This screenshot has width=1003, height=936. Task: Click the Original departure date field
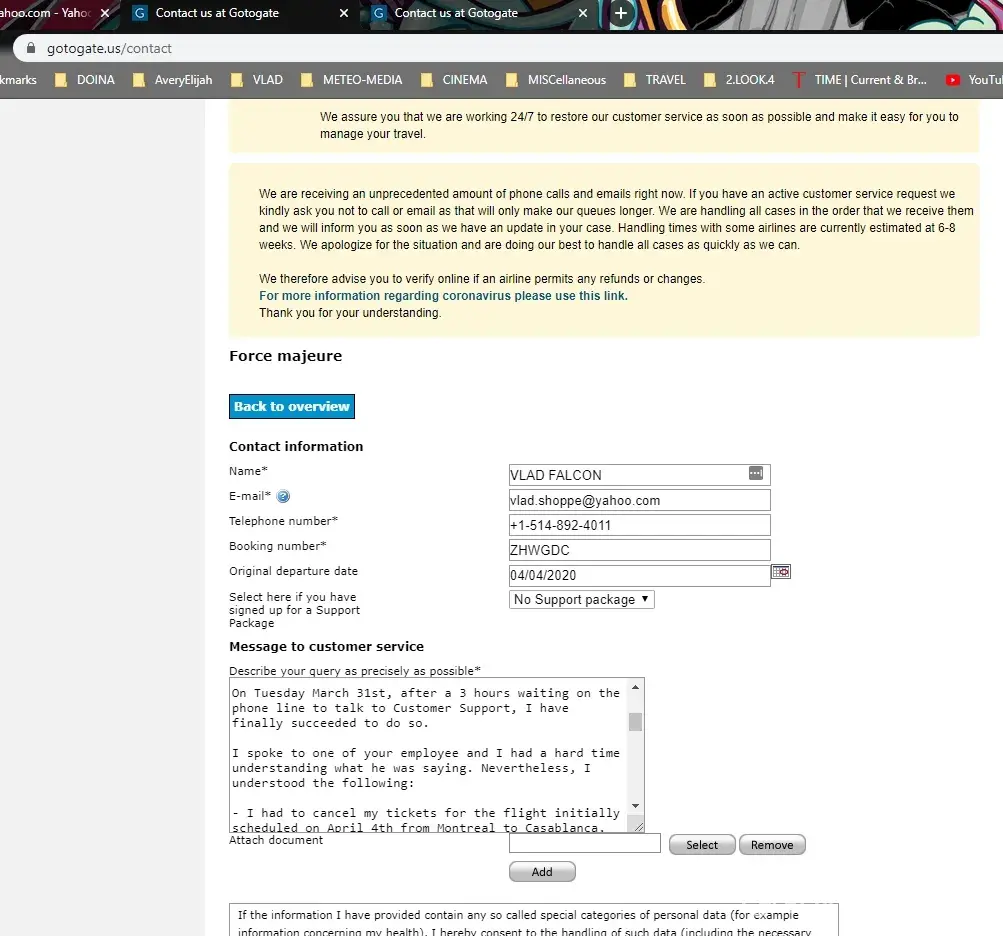click(640, 575)
